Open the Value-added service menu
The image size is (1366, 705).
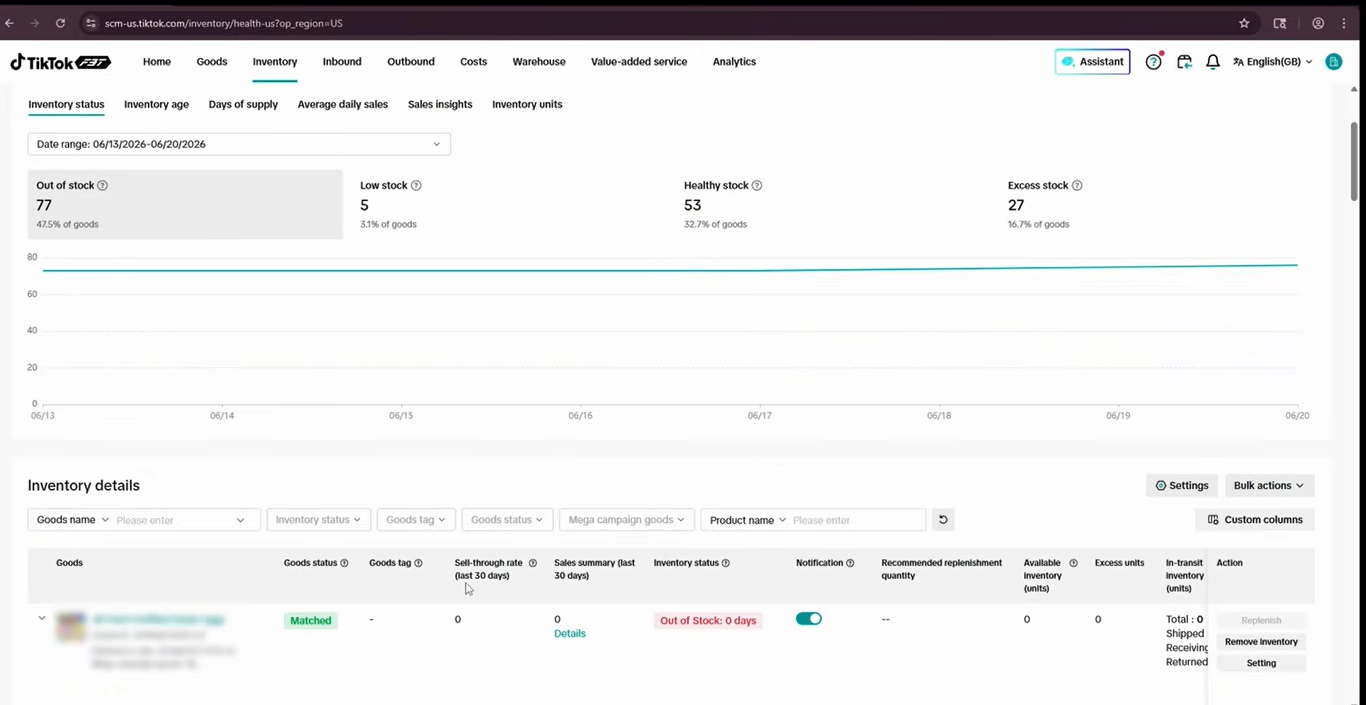pyautogui.click(x=639, y=62)
